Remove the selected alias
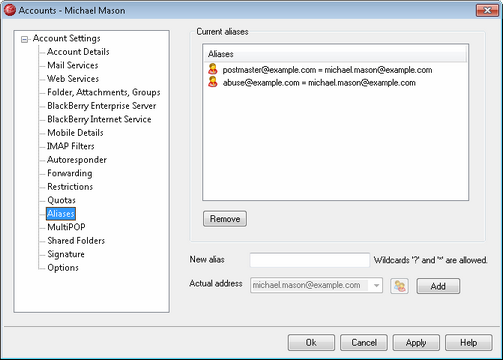503x360 pixels. point(225,219)
